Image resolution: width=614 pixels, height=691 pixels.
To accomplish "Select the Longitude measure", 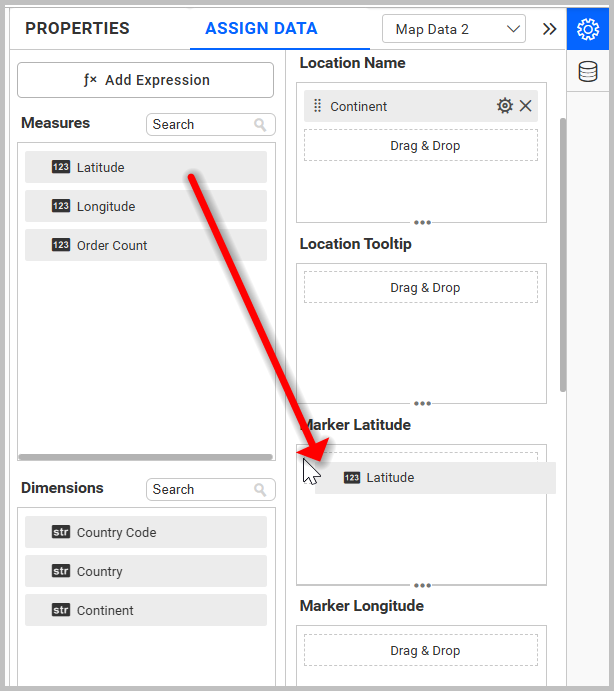I will (146, 206).
